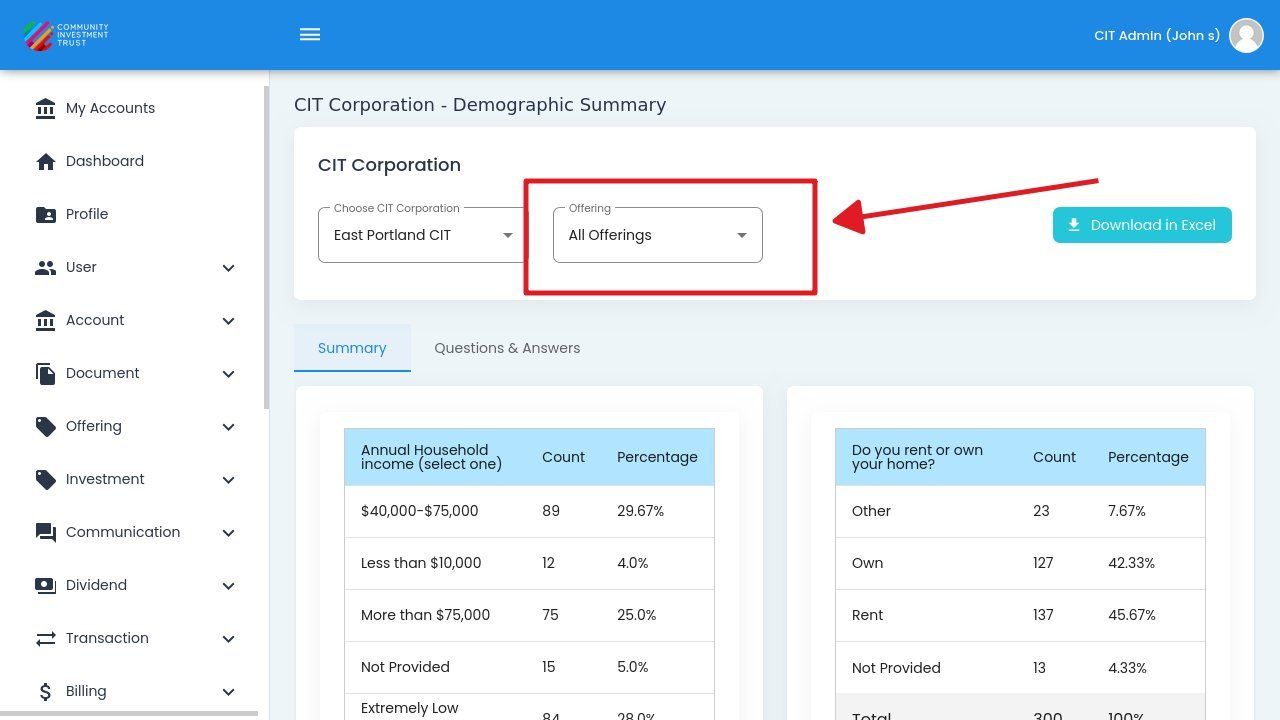The image size is (1280, 720).
Task: Click the Communication chat bubble icon
Action: click(x=45, y=532)
